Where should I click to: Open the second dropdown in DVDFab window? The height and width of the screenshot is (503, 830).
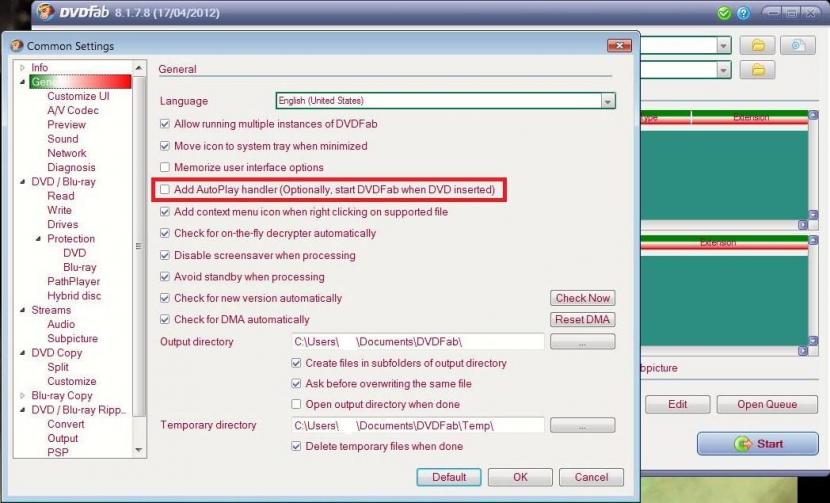(x=724, y=69)
